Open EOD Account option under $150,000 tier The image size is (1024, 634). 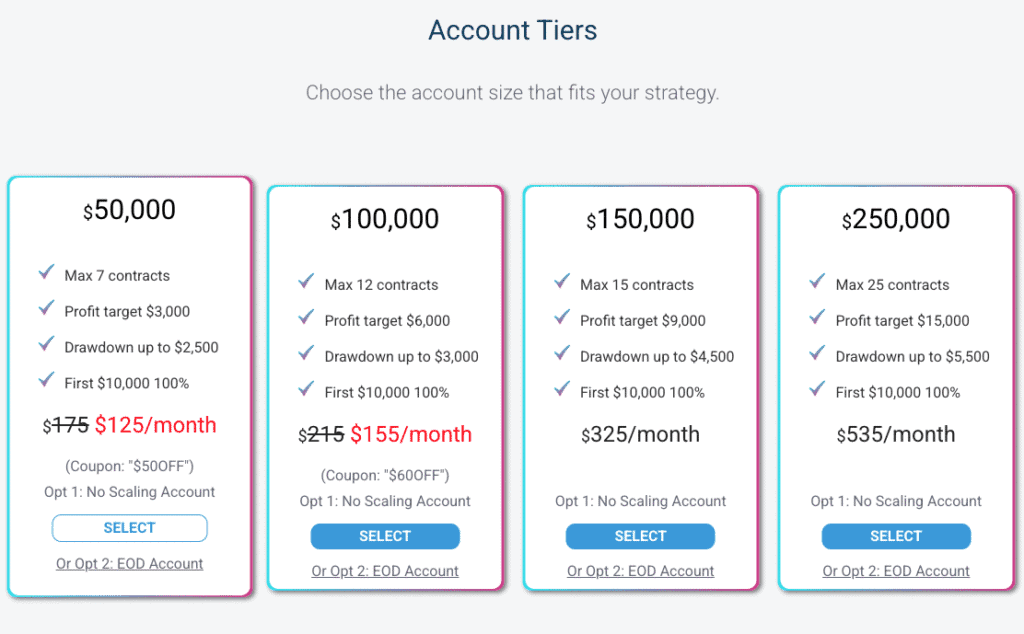click(640, 572)
